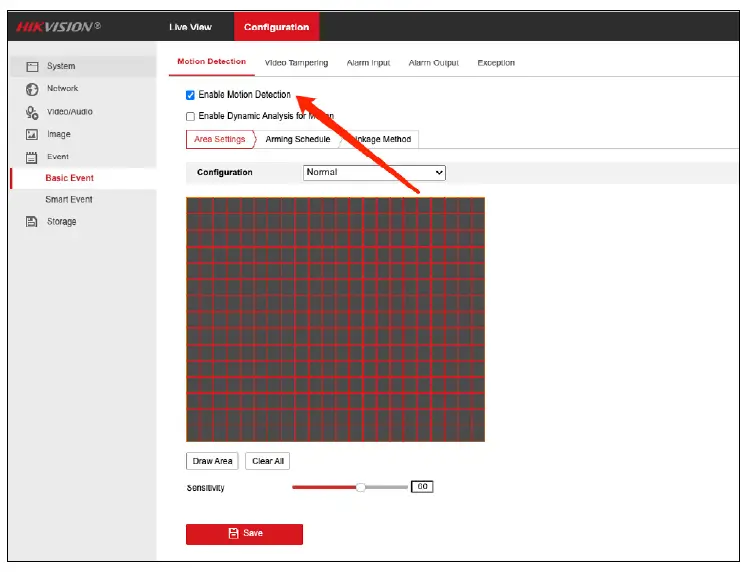
Task: Click the Sensitivity value input box
Action: tap(422, 487)
